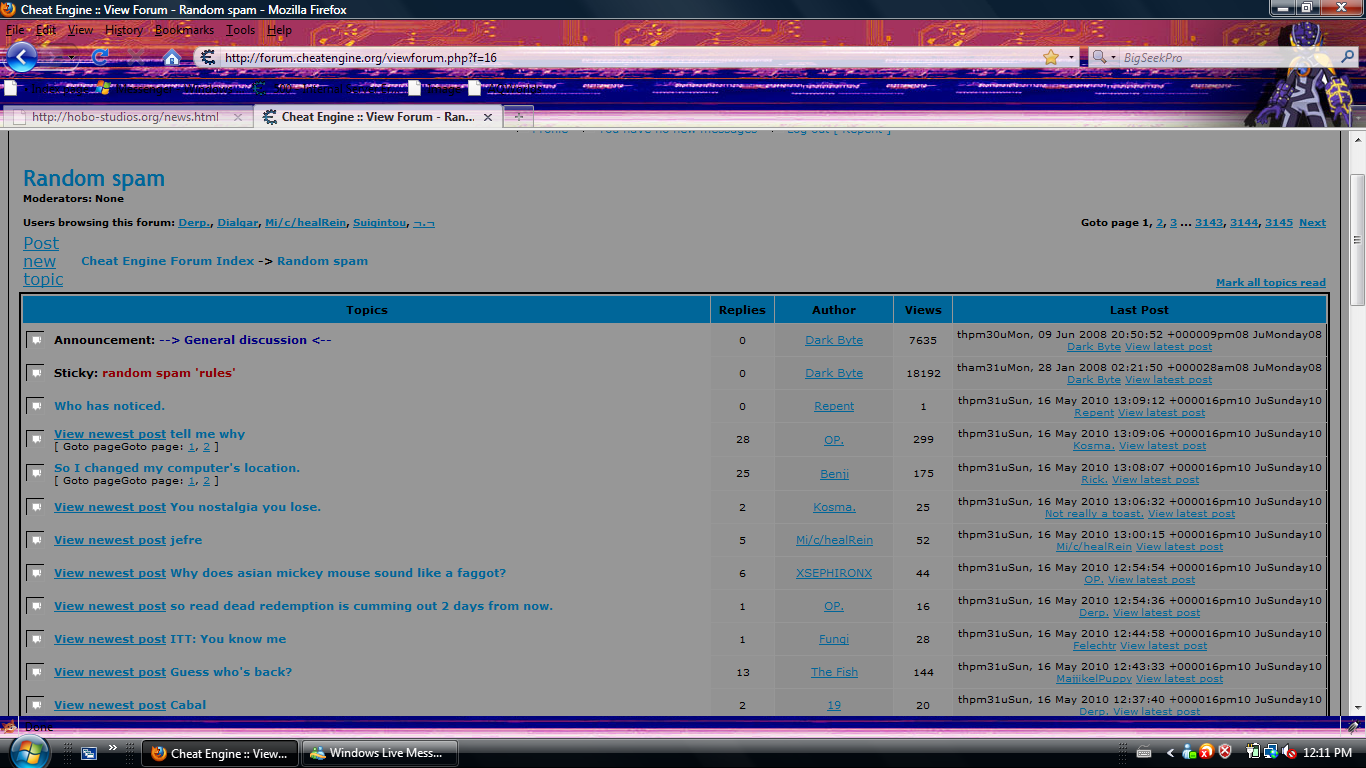Close the Cheat Engine View Forum tab
1366x768 pixels.
(488, 117)
